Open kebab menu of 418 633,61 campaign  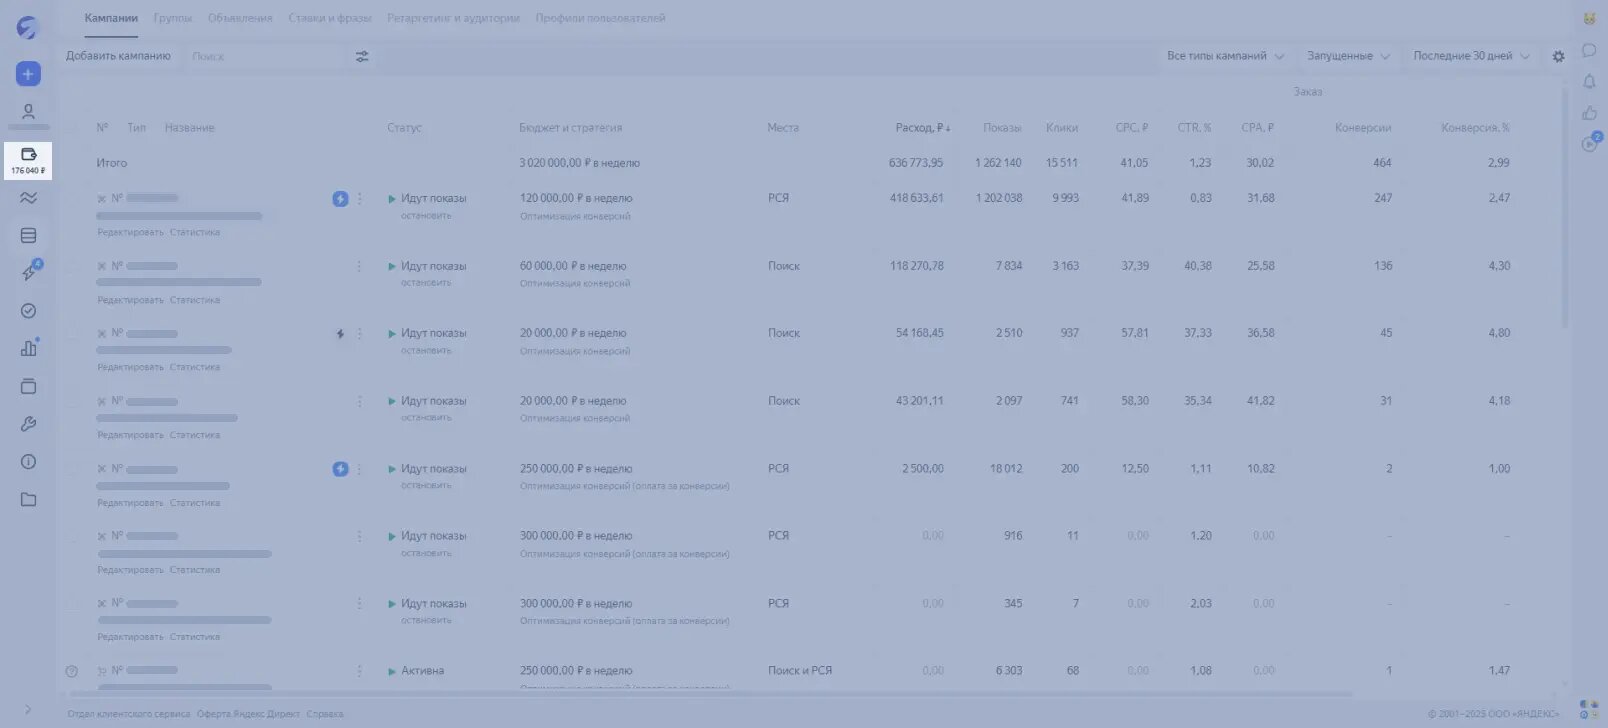pyautogui.click(x=360, y=199)
